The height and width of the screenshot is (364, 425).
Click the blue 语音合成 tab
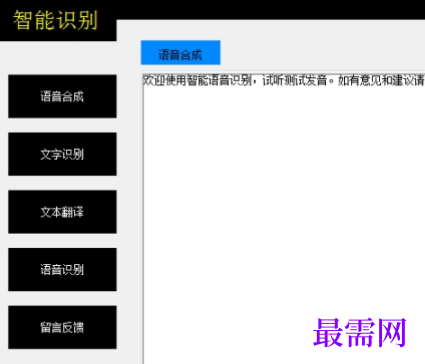tap(180, 53)
